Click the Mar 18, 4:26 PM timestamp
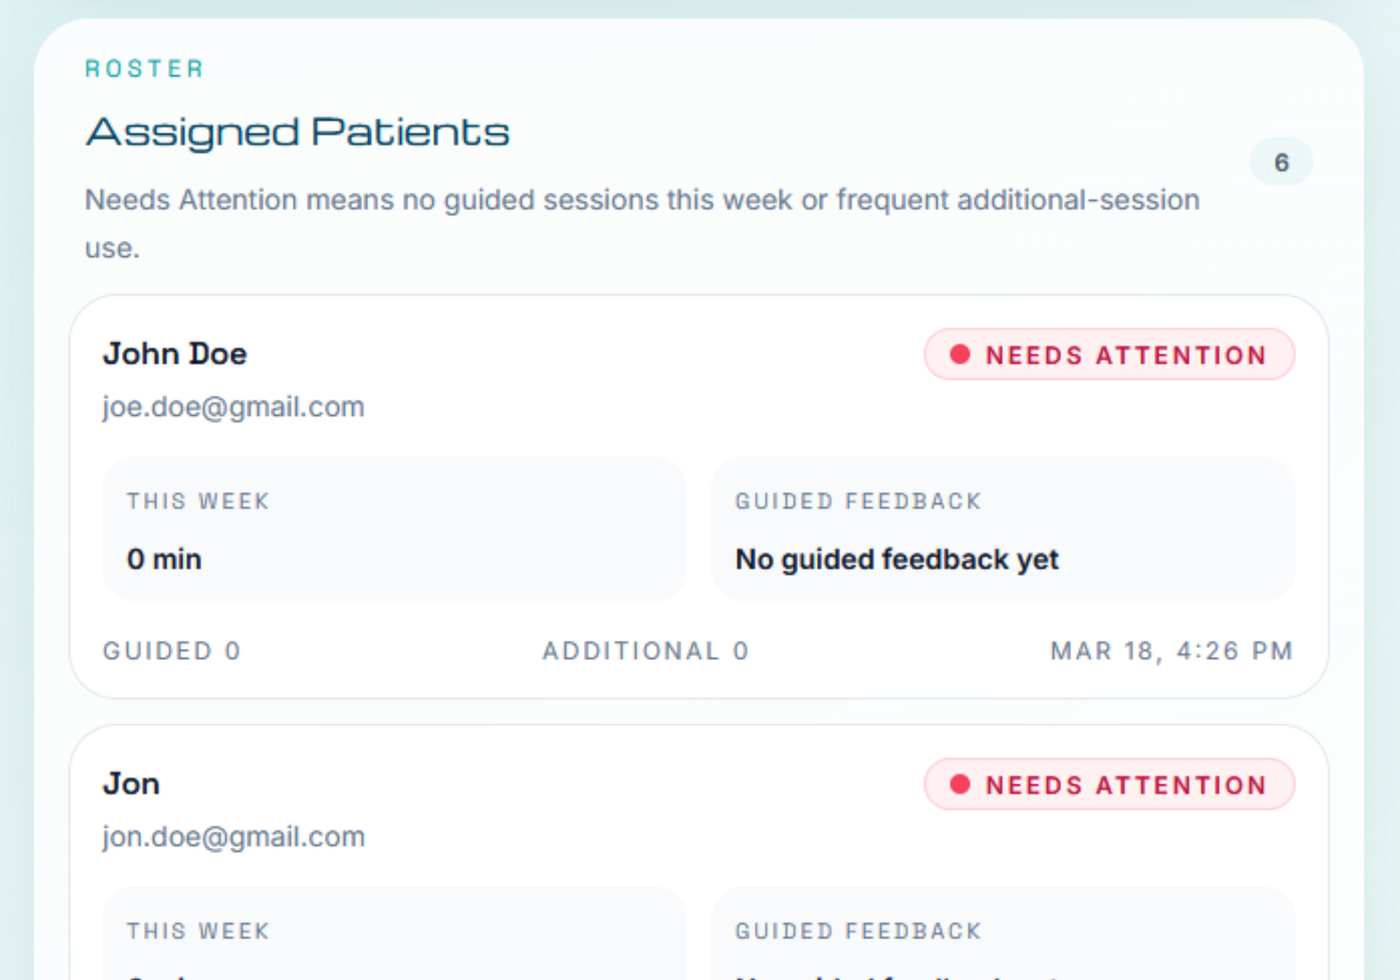1400x980 pixels. pos(1172,651)
